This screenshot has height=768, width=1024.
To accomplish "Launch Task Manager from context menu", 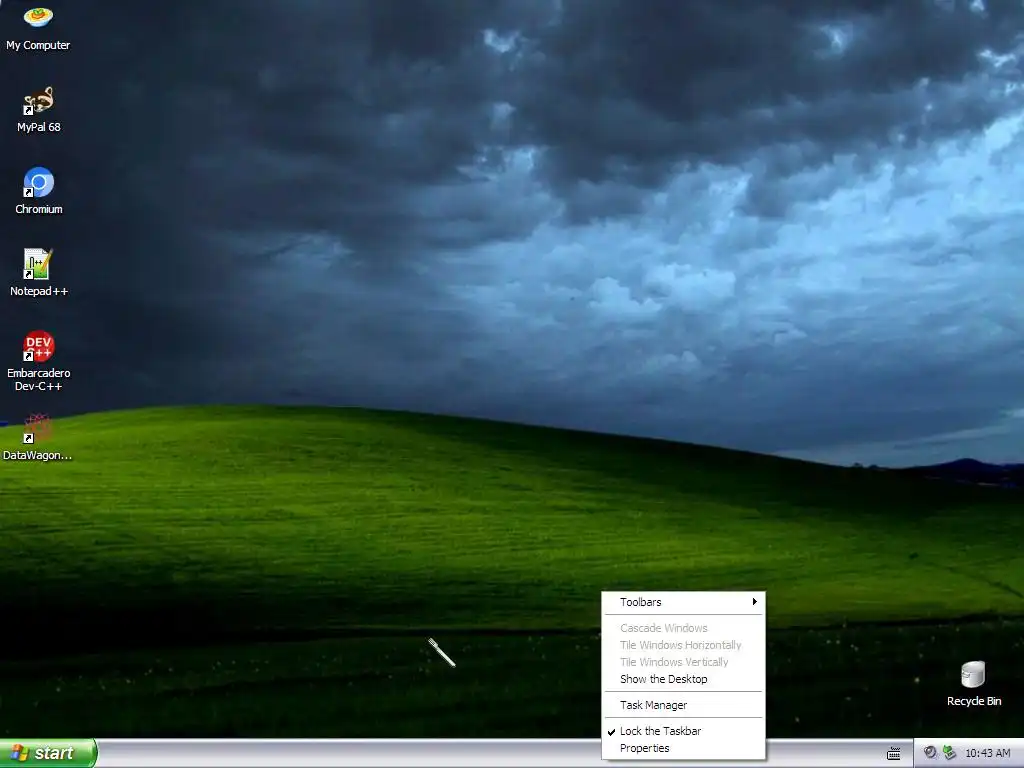I will [x=683, y=705].
